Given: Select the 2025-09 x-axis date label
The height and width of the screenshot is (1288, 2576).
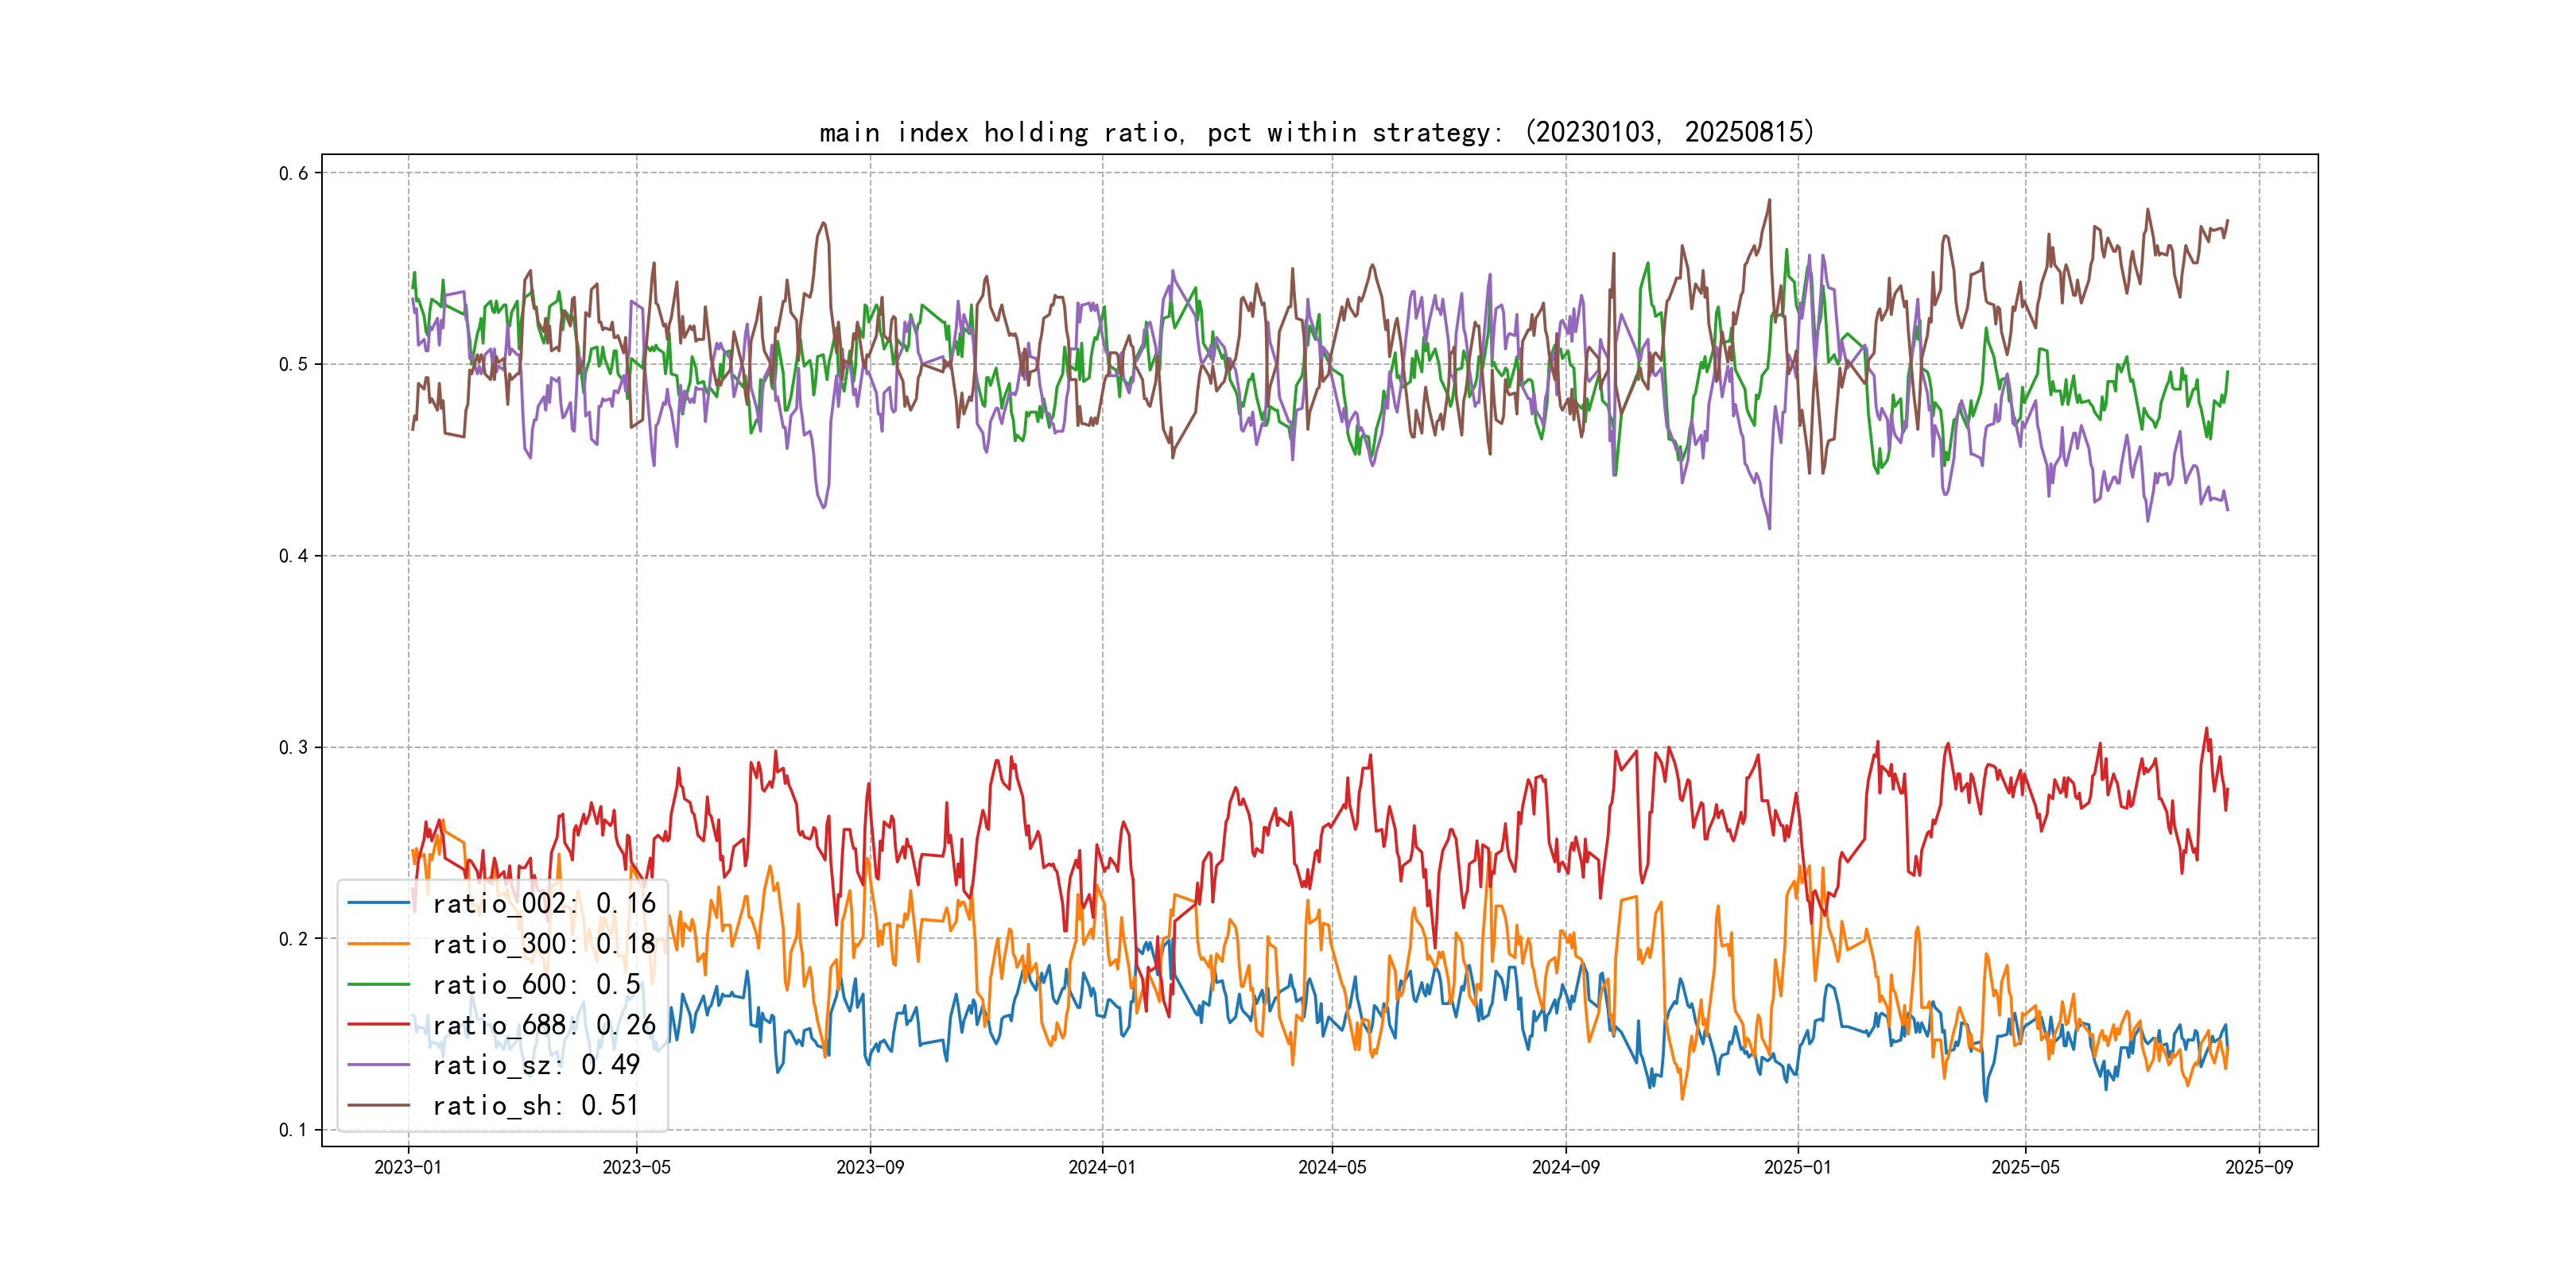Looking at the screenshot, I should pyautogui.click(x=2259, y=1167).
